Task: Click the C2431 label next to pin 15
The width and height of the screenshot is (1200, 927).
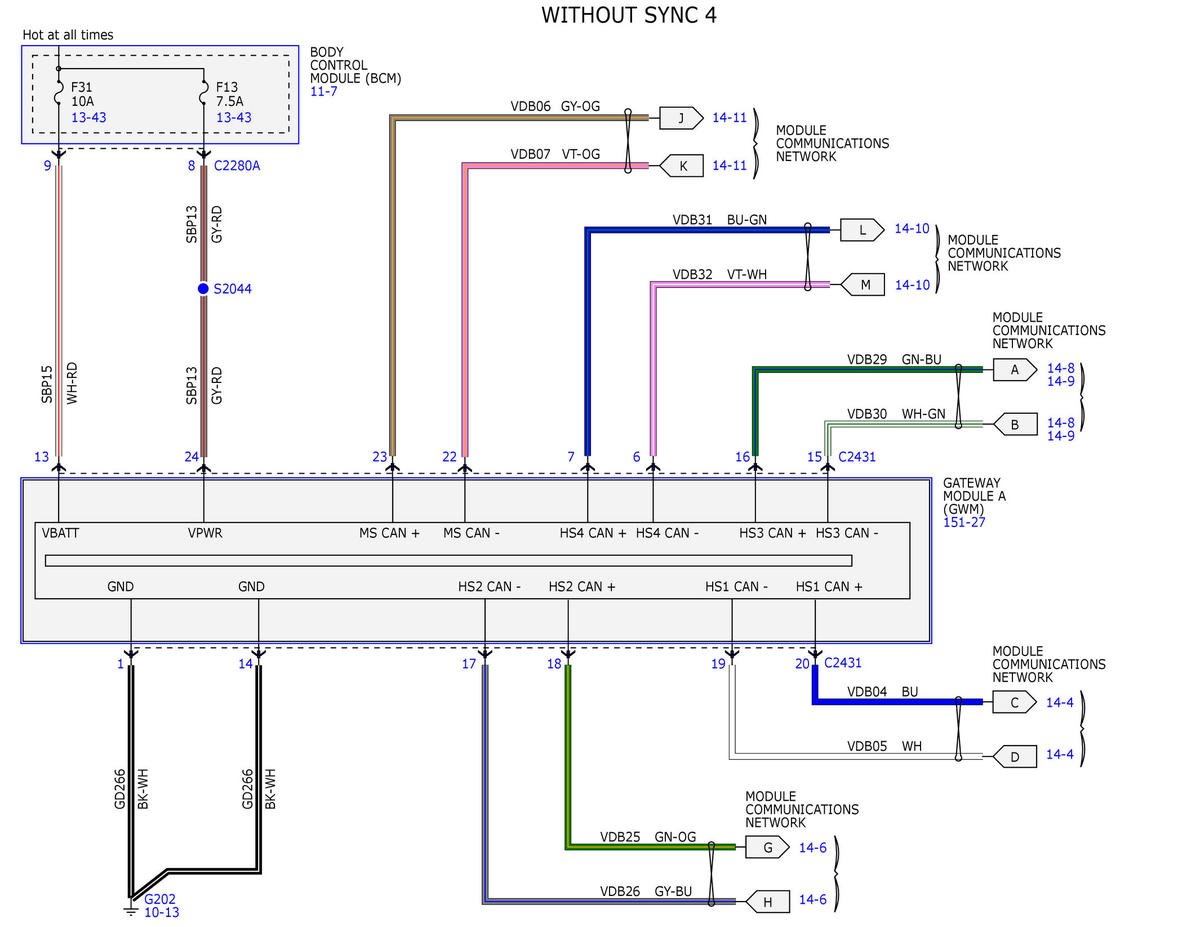Action: click(x=857, y=457)
